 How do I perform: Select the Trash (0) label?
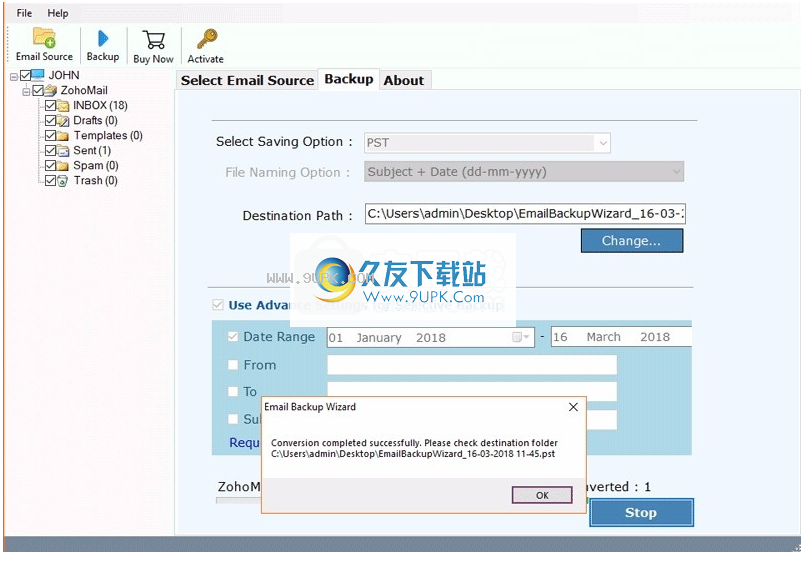coord(96,181)
